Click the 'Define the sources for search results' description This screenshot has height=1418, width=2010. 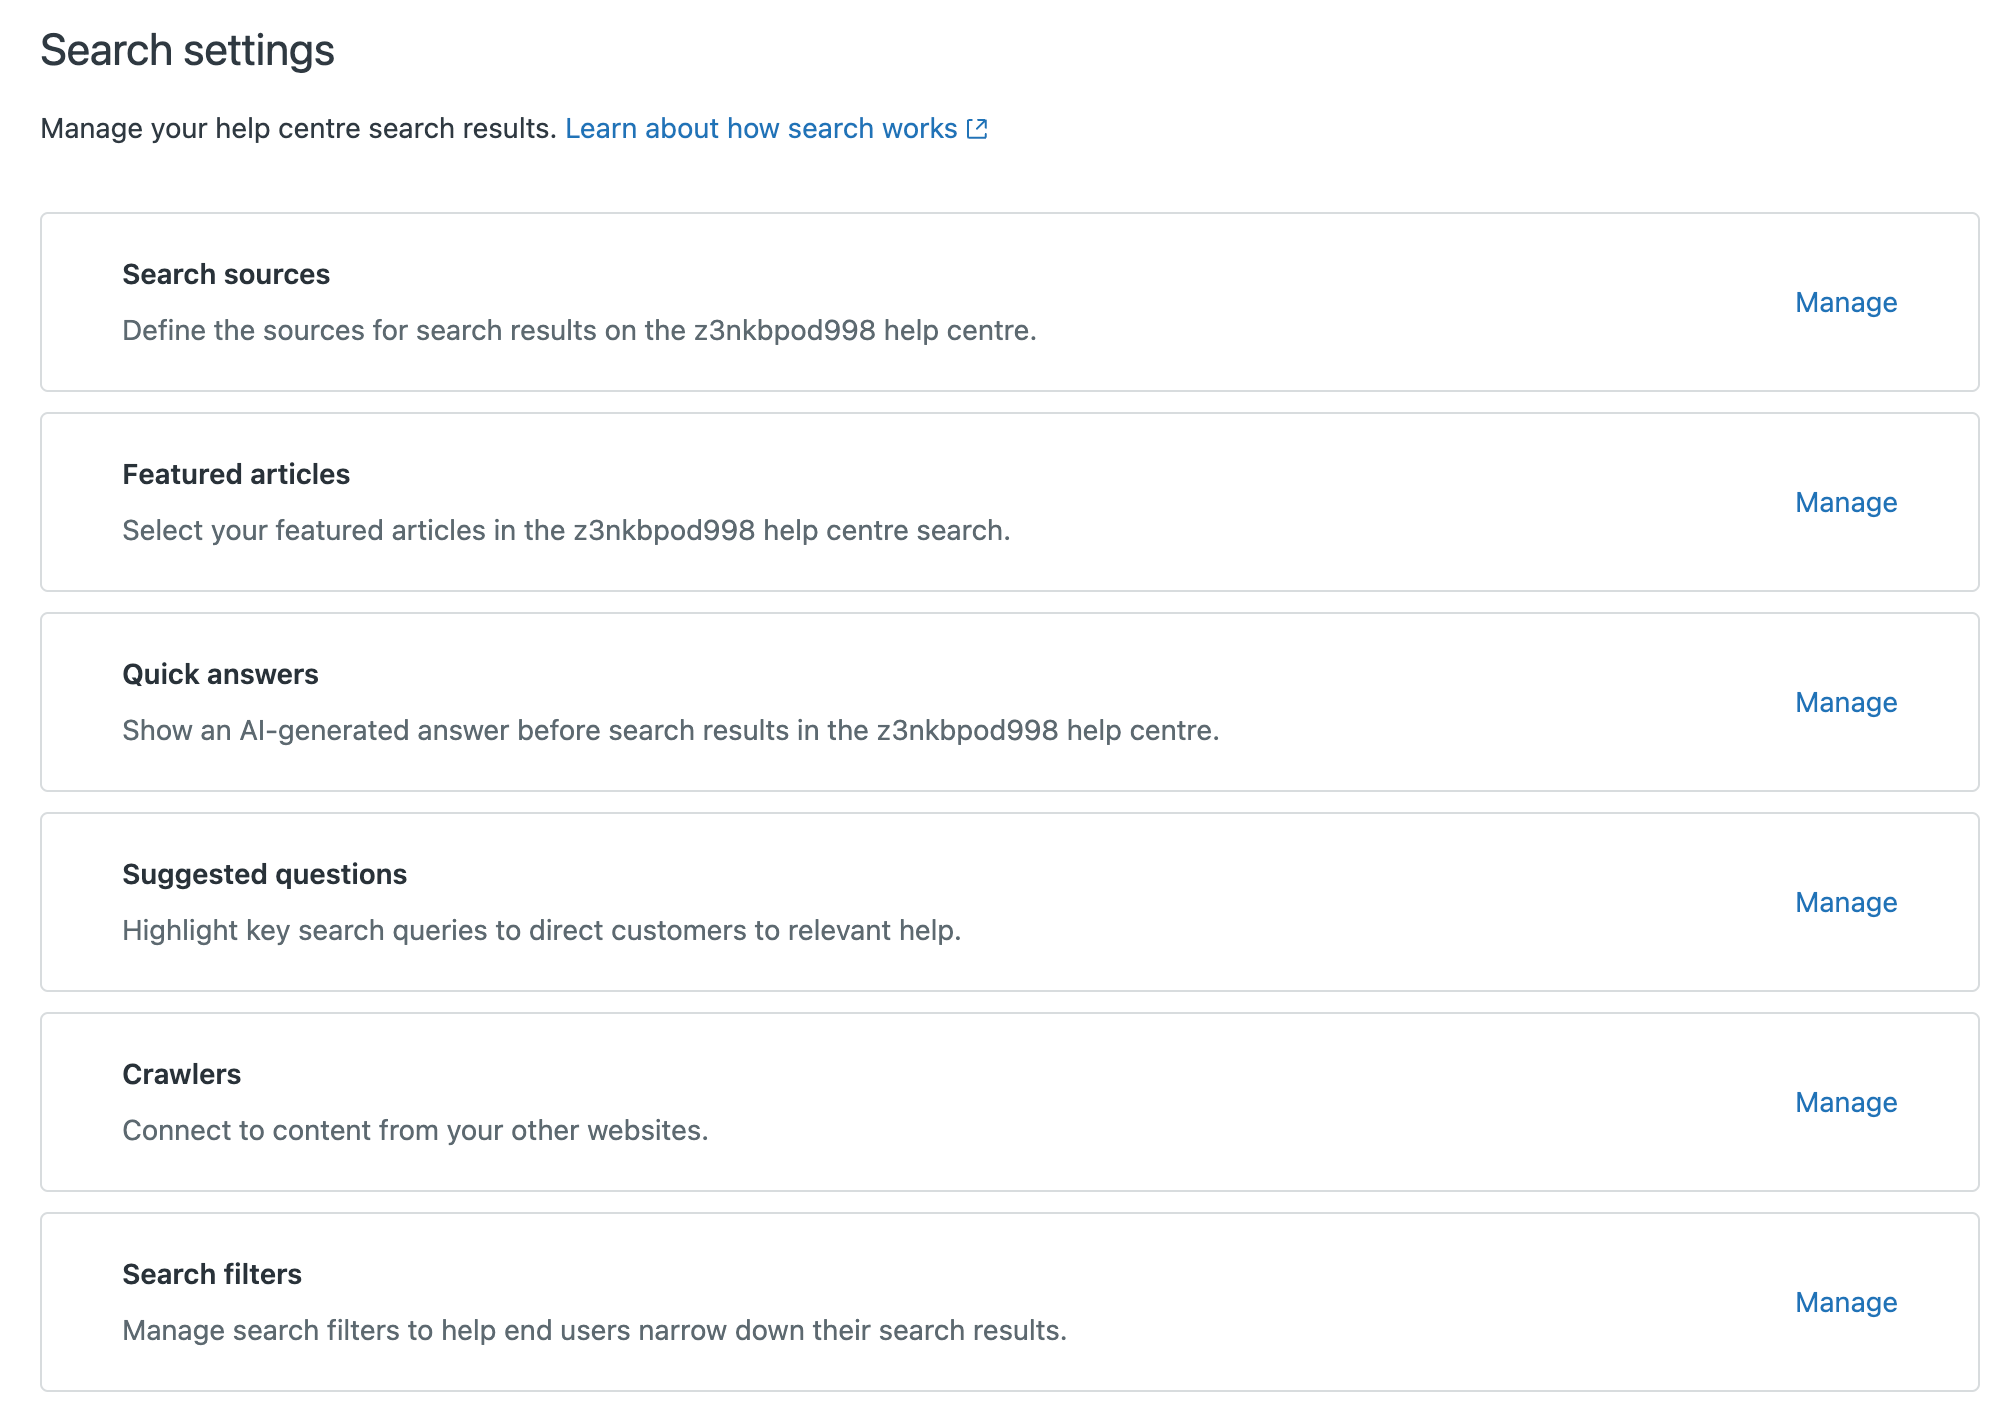click(579, 330)
